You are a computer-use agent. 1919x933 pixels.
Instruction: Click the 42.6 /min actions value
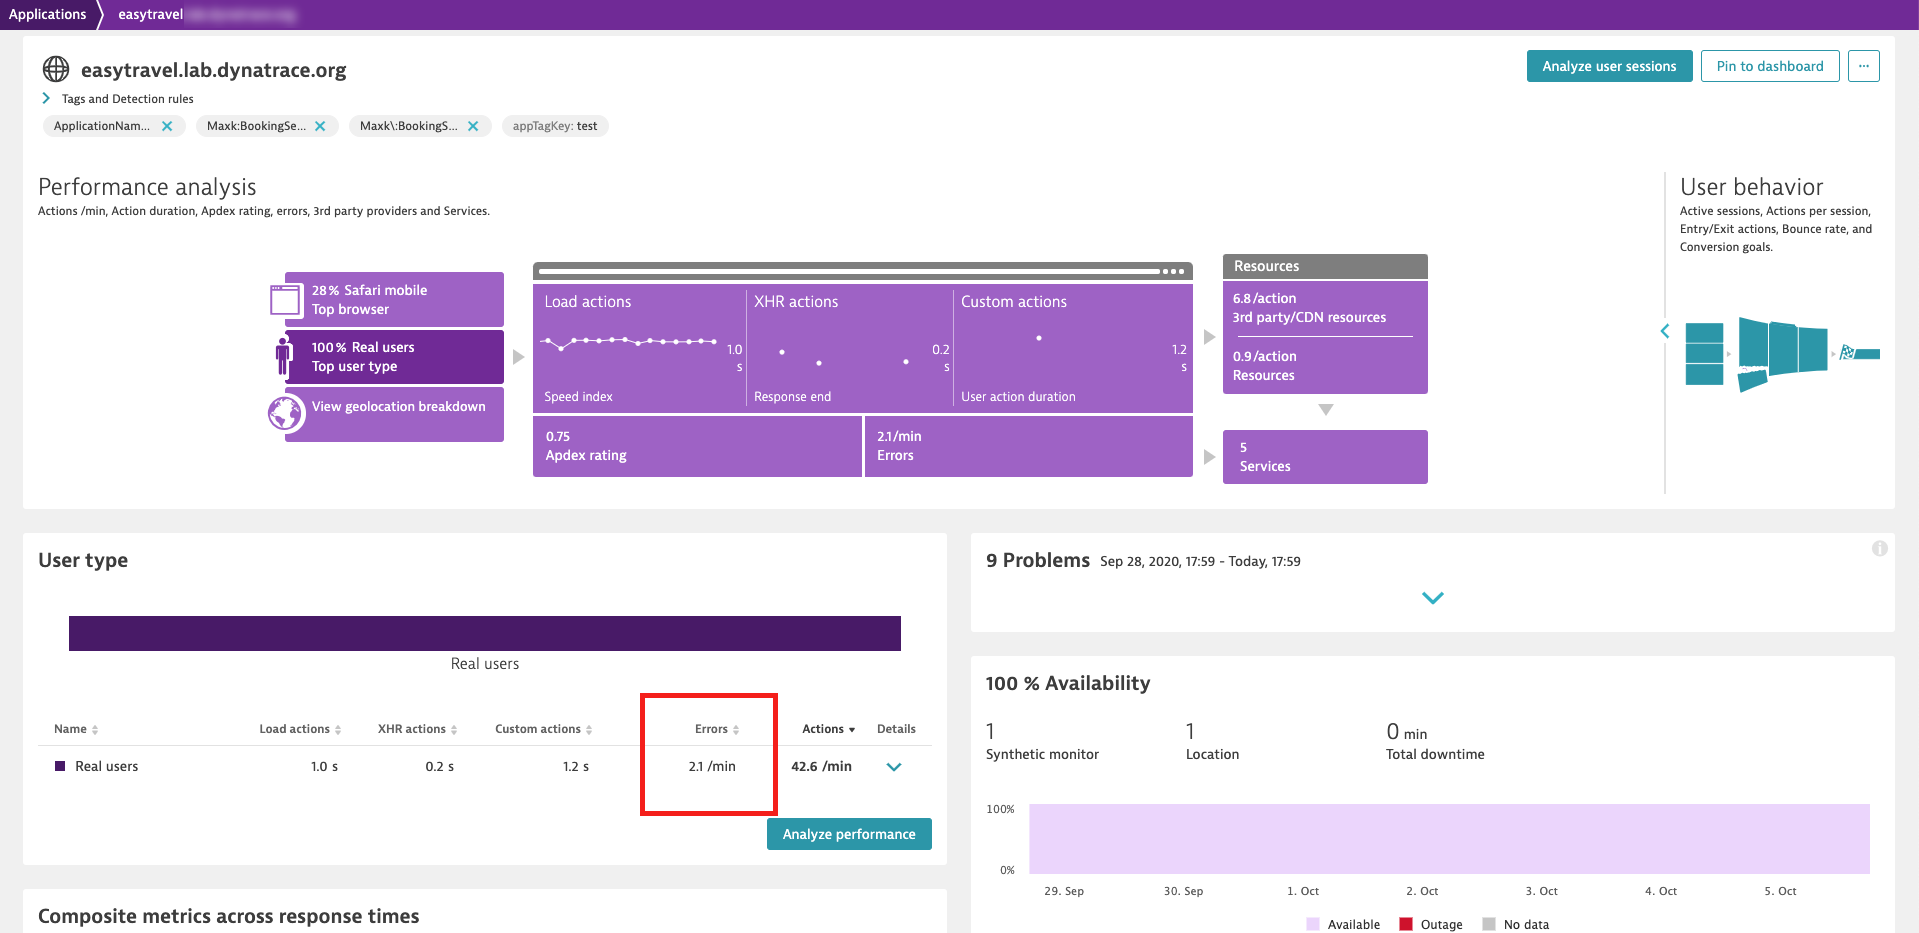(821, 767)
